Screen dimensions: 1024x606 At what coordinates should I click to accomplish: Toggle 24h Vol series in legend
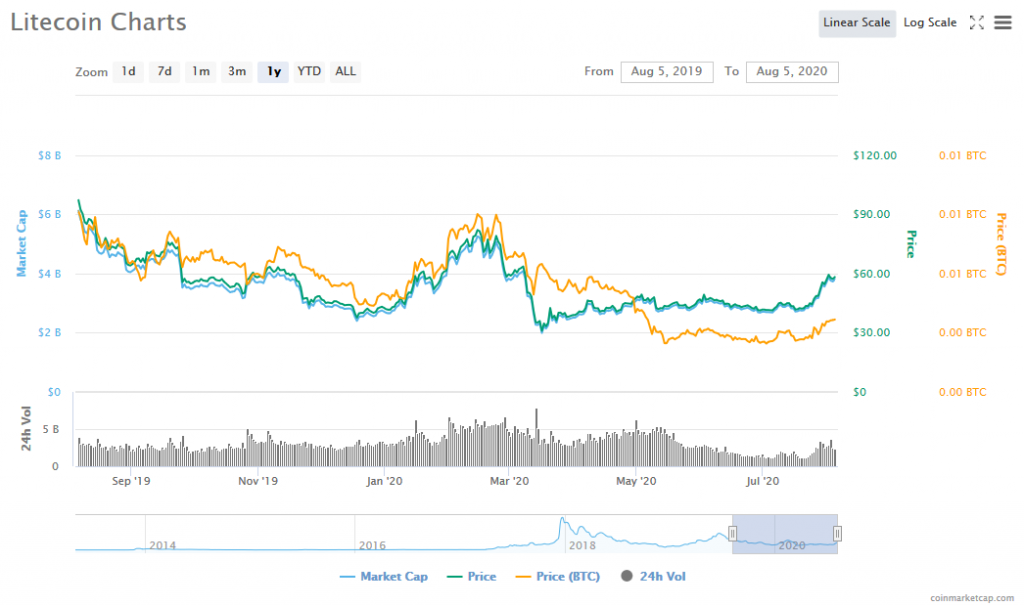(x=653, y=577)
